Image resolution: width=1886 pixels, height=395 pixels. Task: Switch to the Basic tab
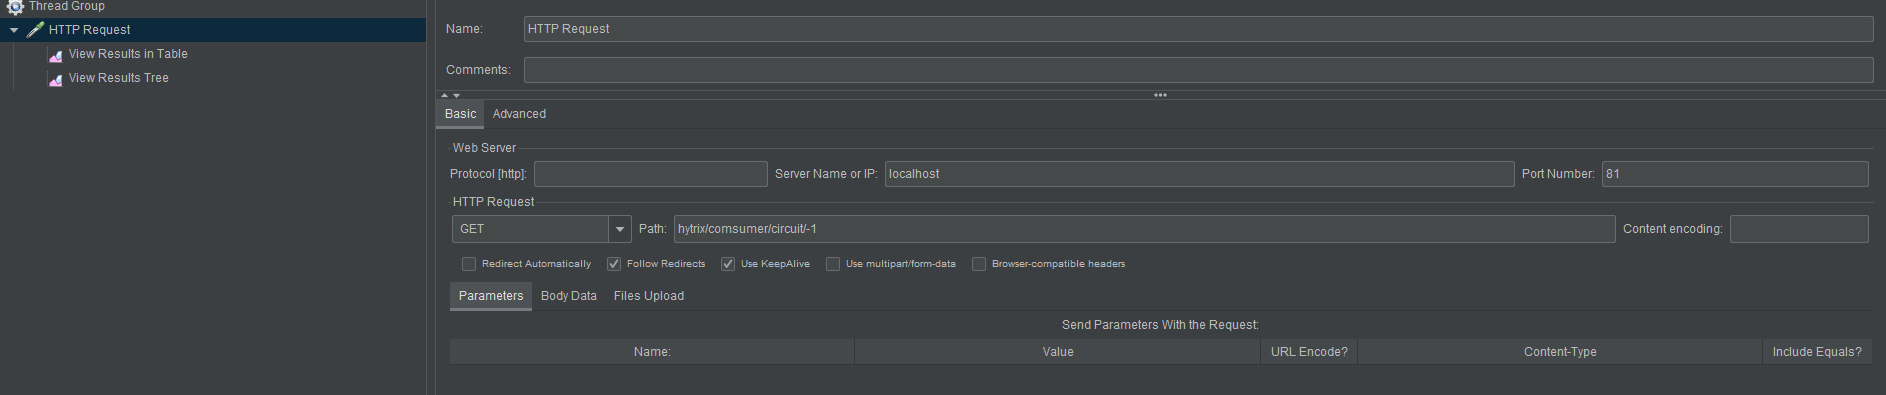click(x=460, y=114)
